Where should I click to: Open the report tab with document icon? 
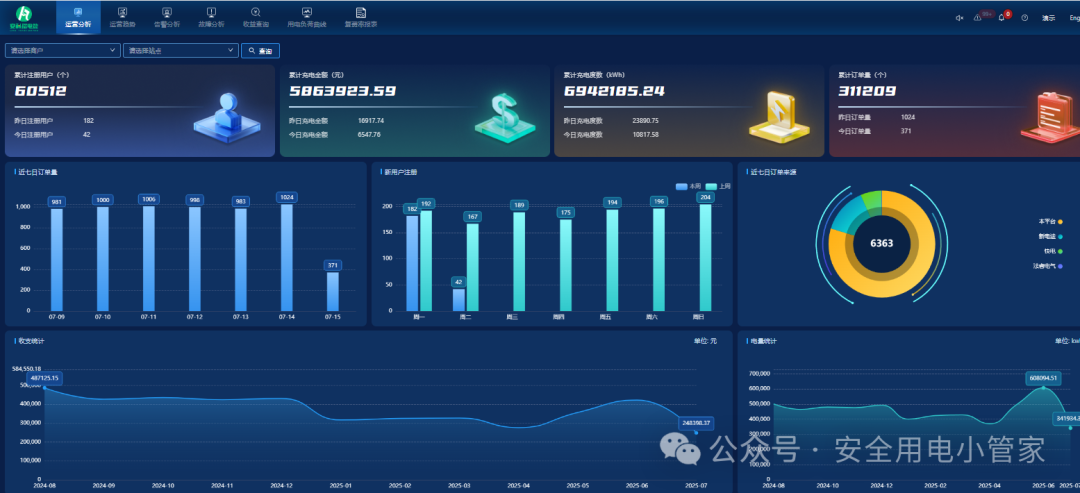coord(361,17)
